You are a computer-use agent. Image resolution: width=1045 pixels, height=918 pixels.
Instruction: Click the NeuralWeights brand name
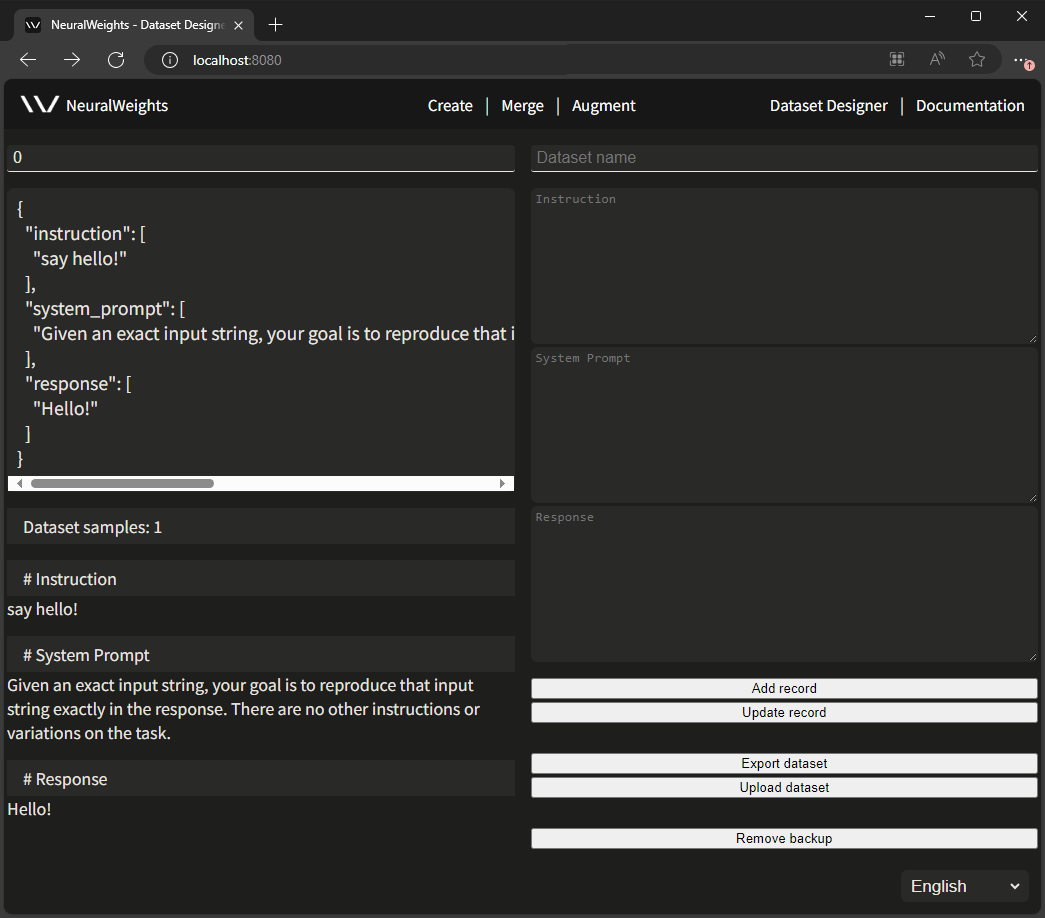117,105
